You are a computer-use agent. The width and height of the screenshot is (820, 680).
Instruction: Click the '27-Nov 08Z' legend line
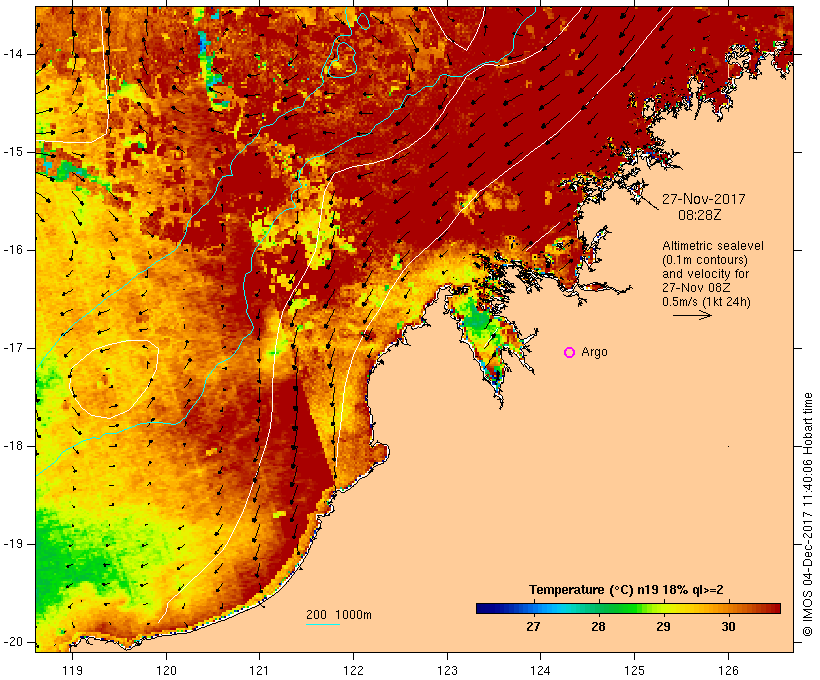point(696,288)
